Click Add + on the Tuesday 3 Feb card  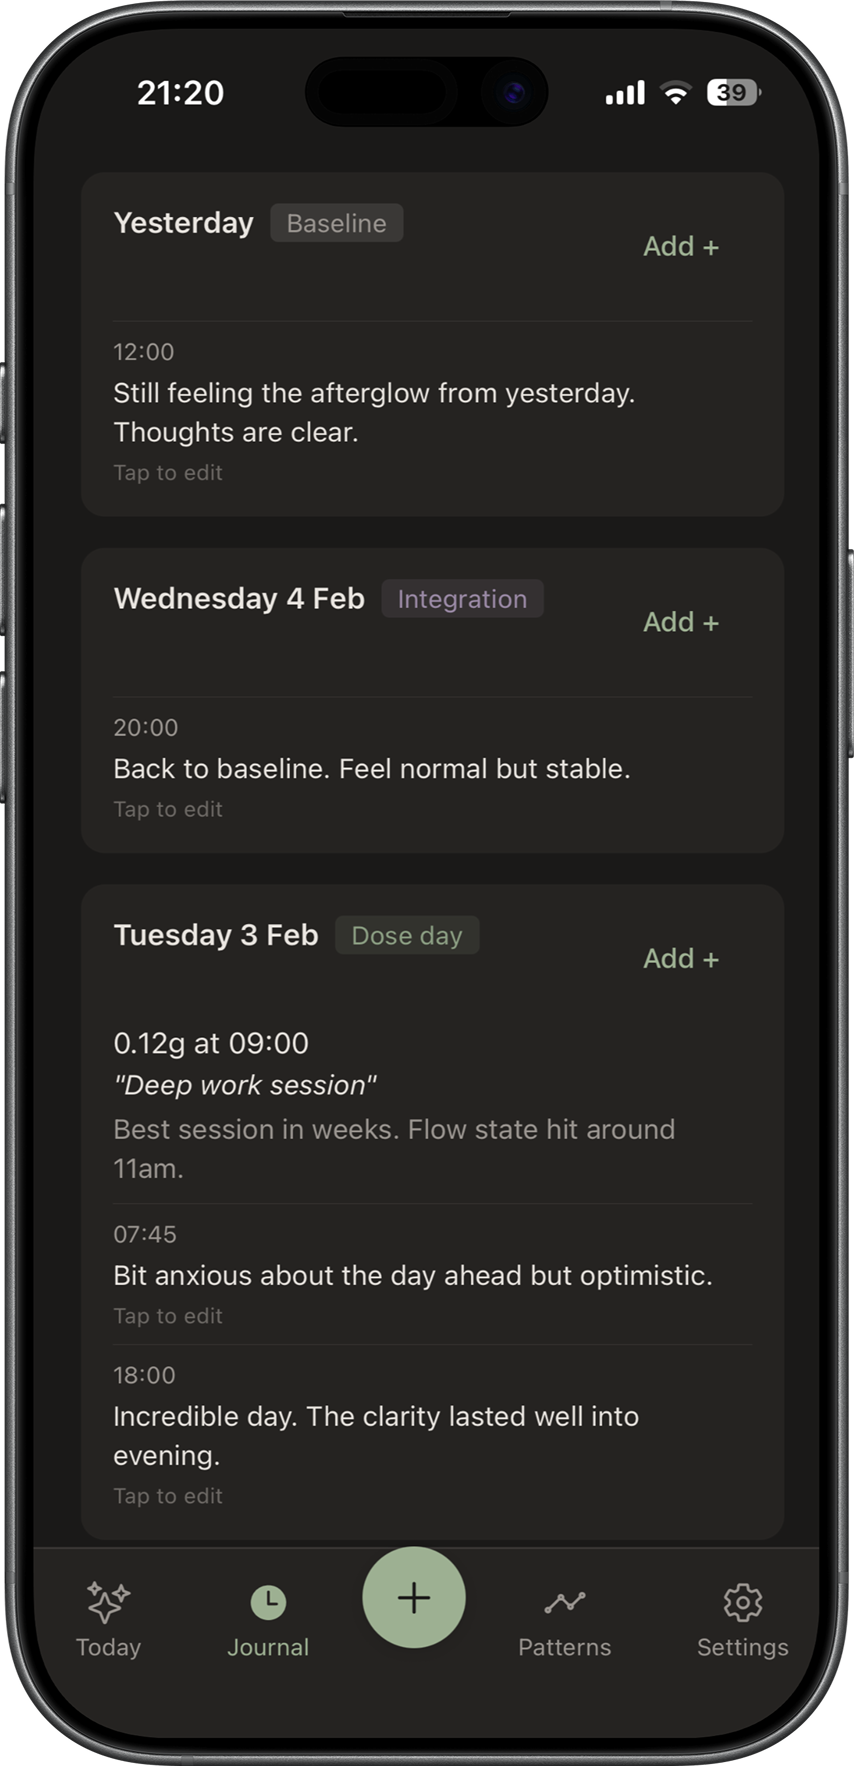(x=680, y=958)
